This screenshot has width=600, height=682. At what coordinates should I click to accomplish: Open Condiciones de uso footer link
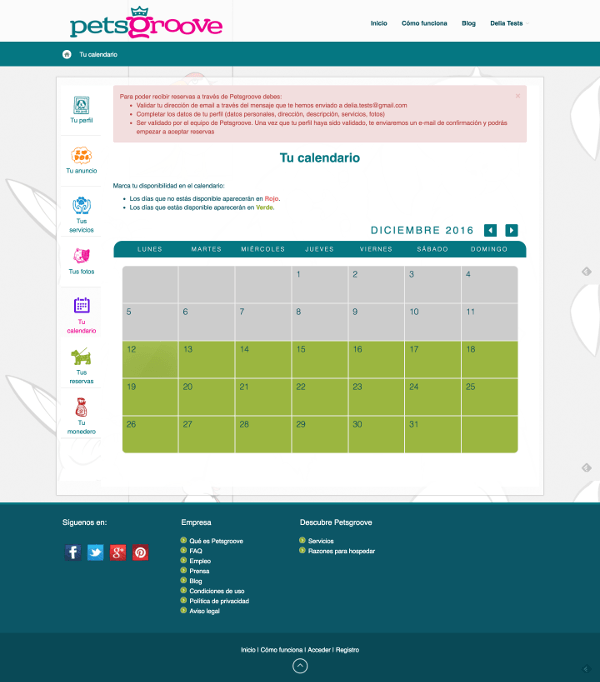click(217, 591)
